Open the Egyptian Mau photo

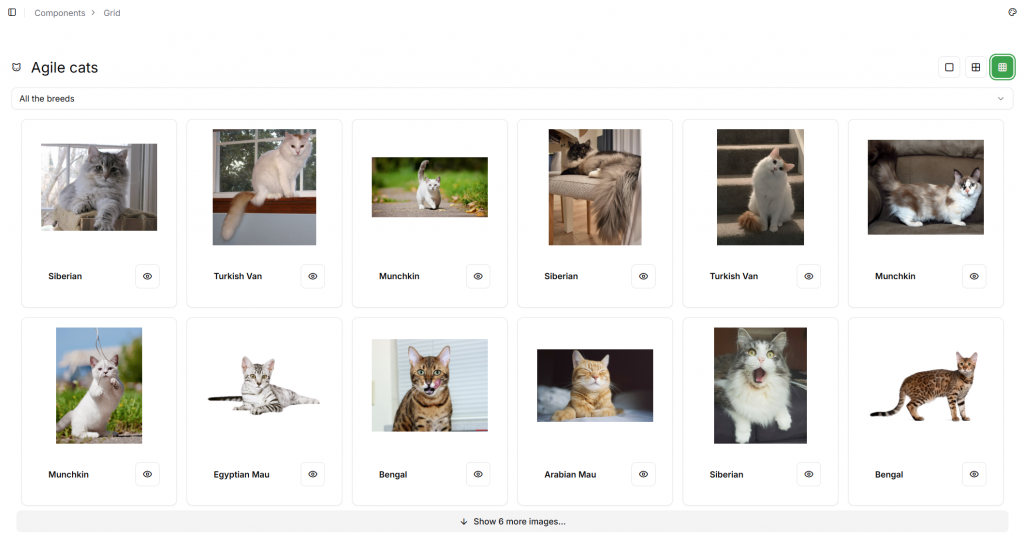point(264,386)
